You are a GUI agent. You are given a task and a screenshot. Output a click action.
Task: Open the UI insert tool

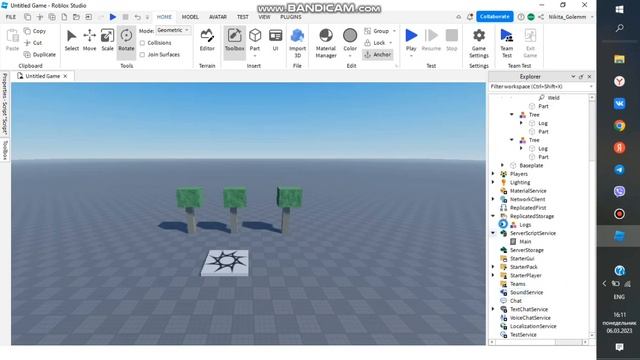276,40
